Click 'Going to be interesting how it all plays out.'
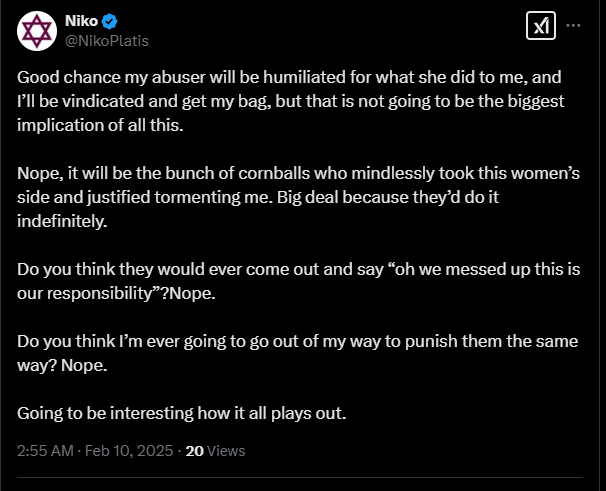This screenshot has height=491, width=606. [x=181, y=413]
